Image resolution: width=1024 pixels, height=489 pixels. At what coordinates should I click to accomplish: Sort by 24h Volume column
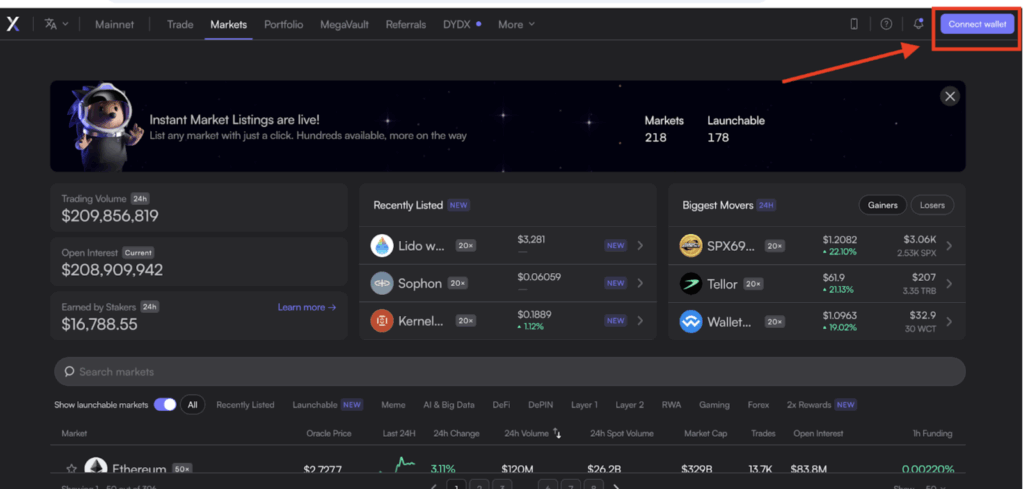click(x=533, y=434)
